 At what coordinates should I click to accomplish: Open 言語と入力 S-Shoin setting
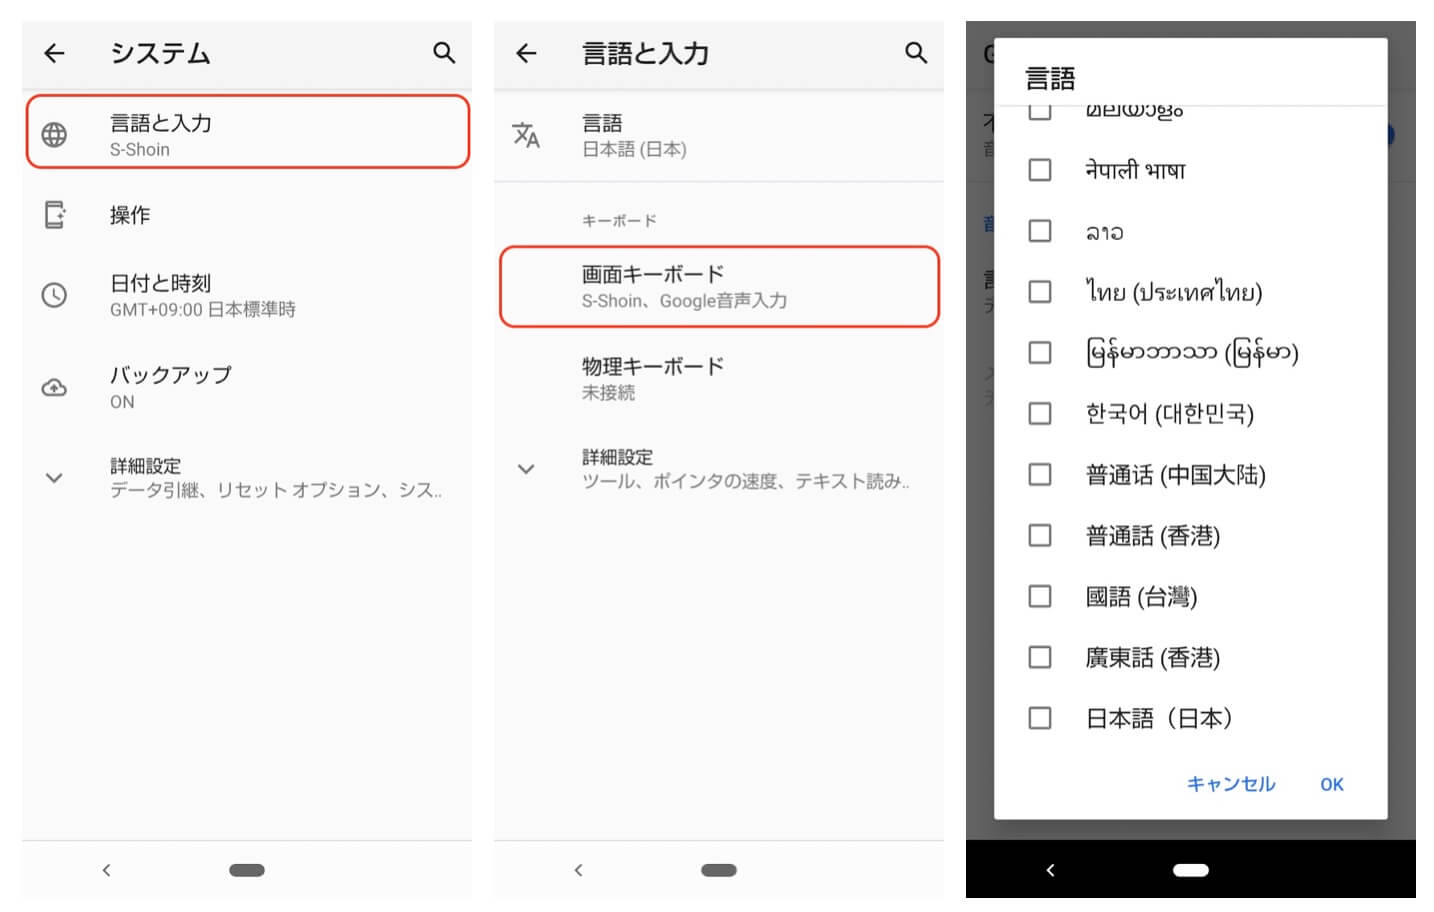[248, 132]
